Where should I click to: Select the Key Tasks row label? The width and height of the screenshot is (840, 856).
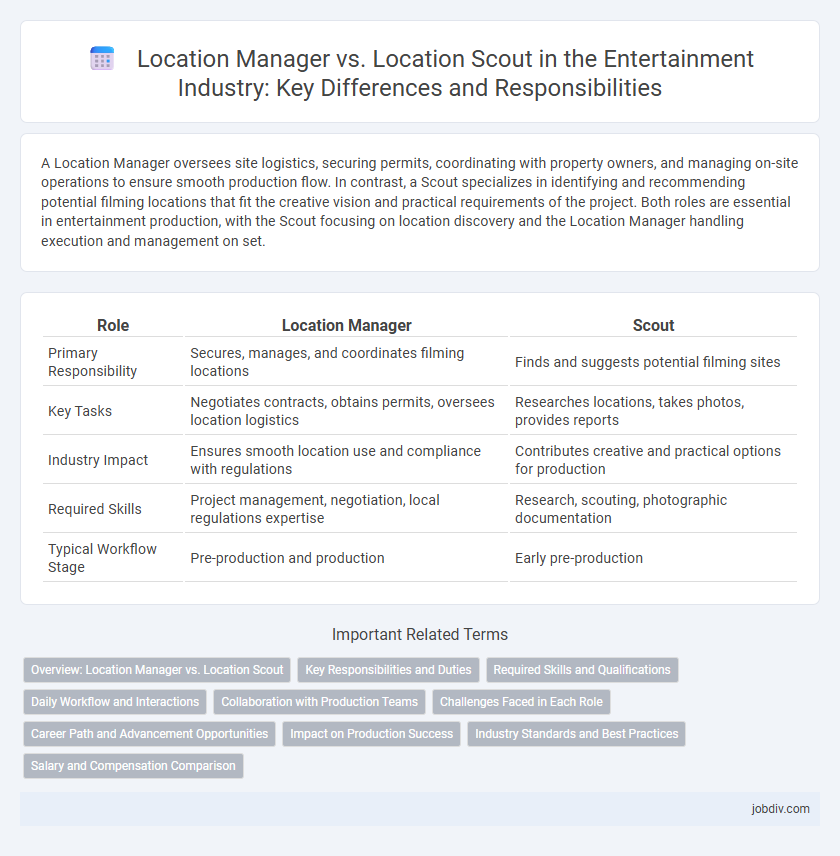tap(113, 411)
